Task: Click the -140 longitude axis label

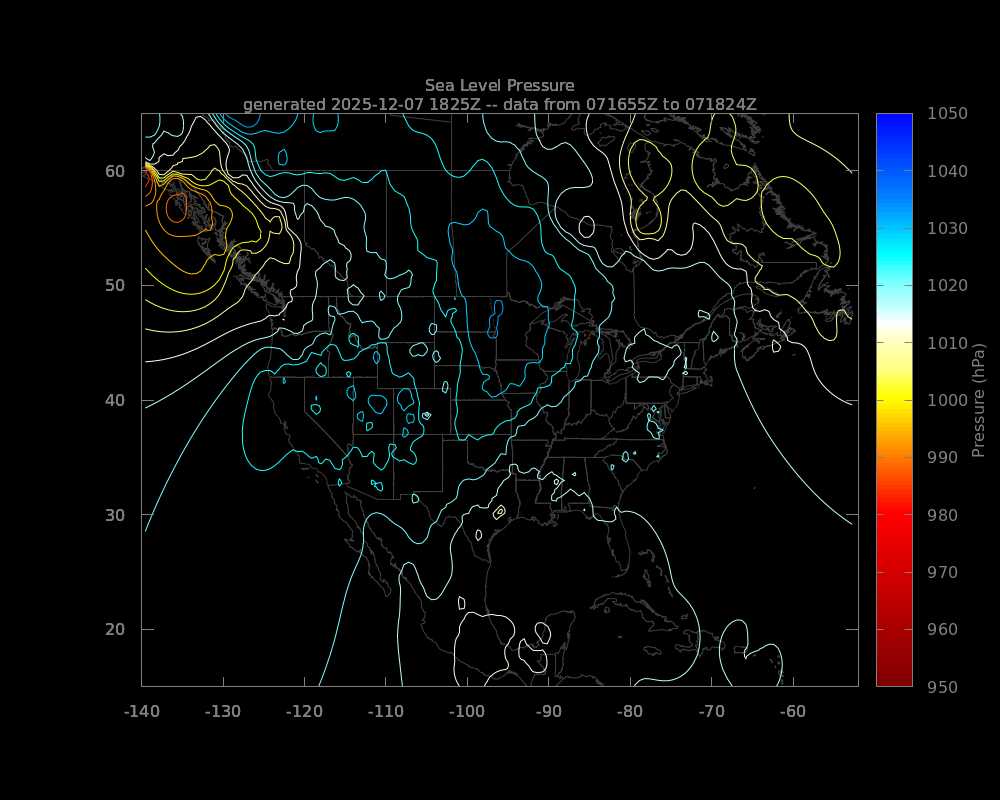Action: (141, 712)
